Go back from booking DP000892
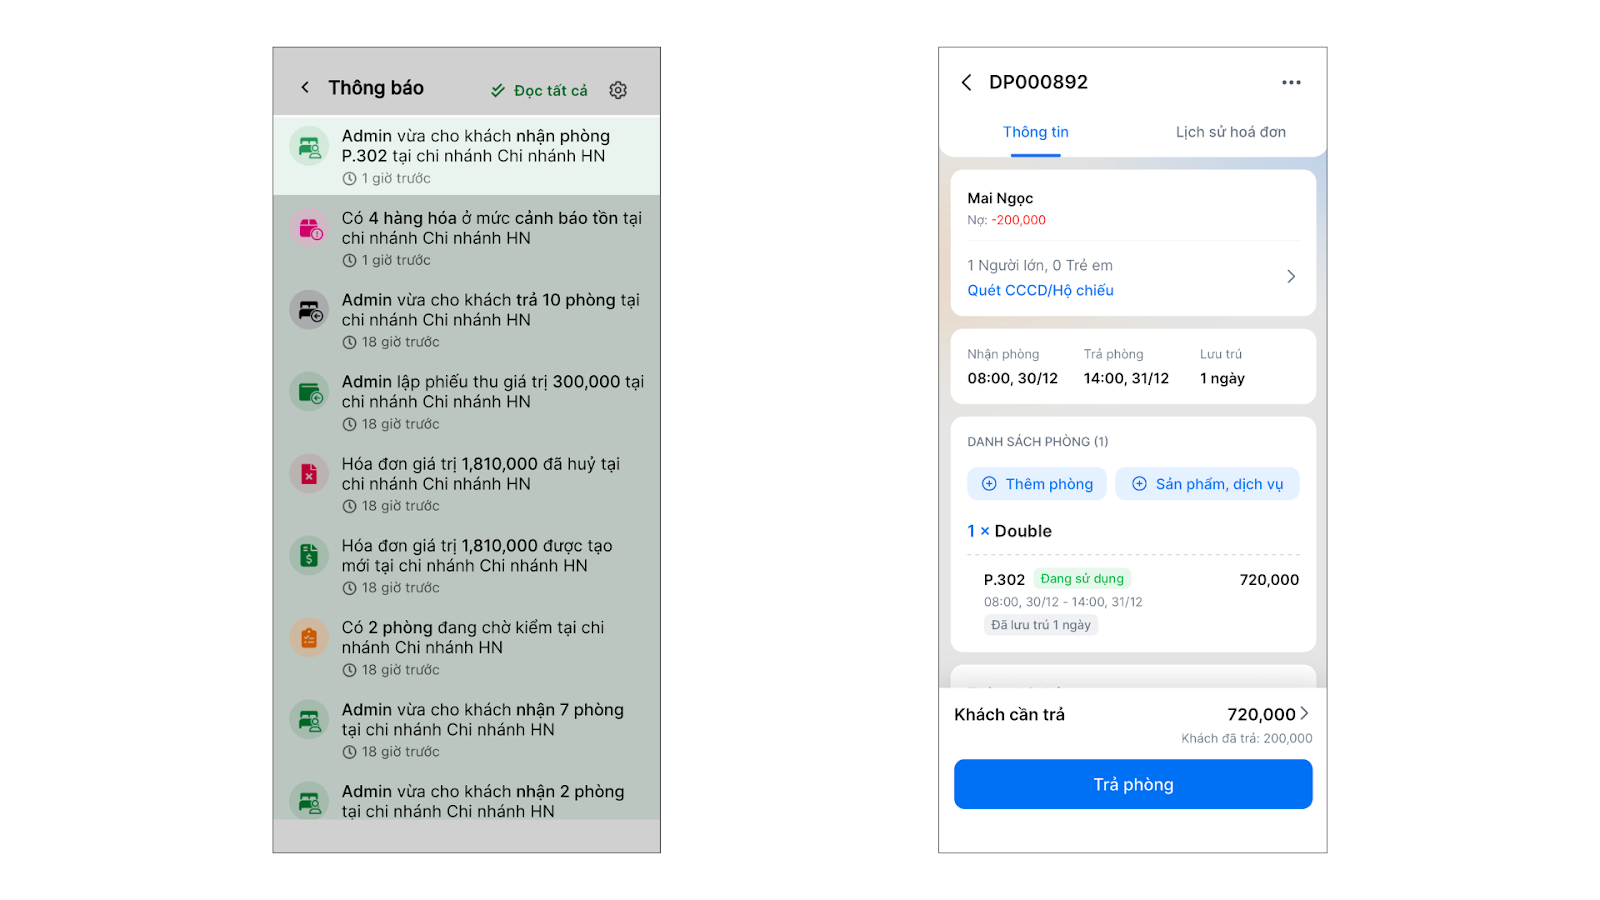 tap(966, 83)
